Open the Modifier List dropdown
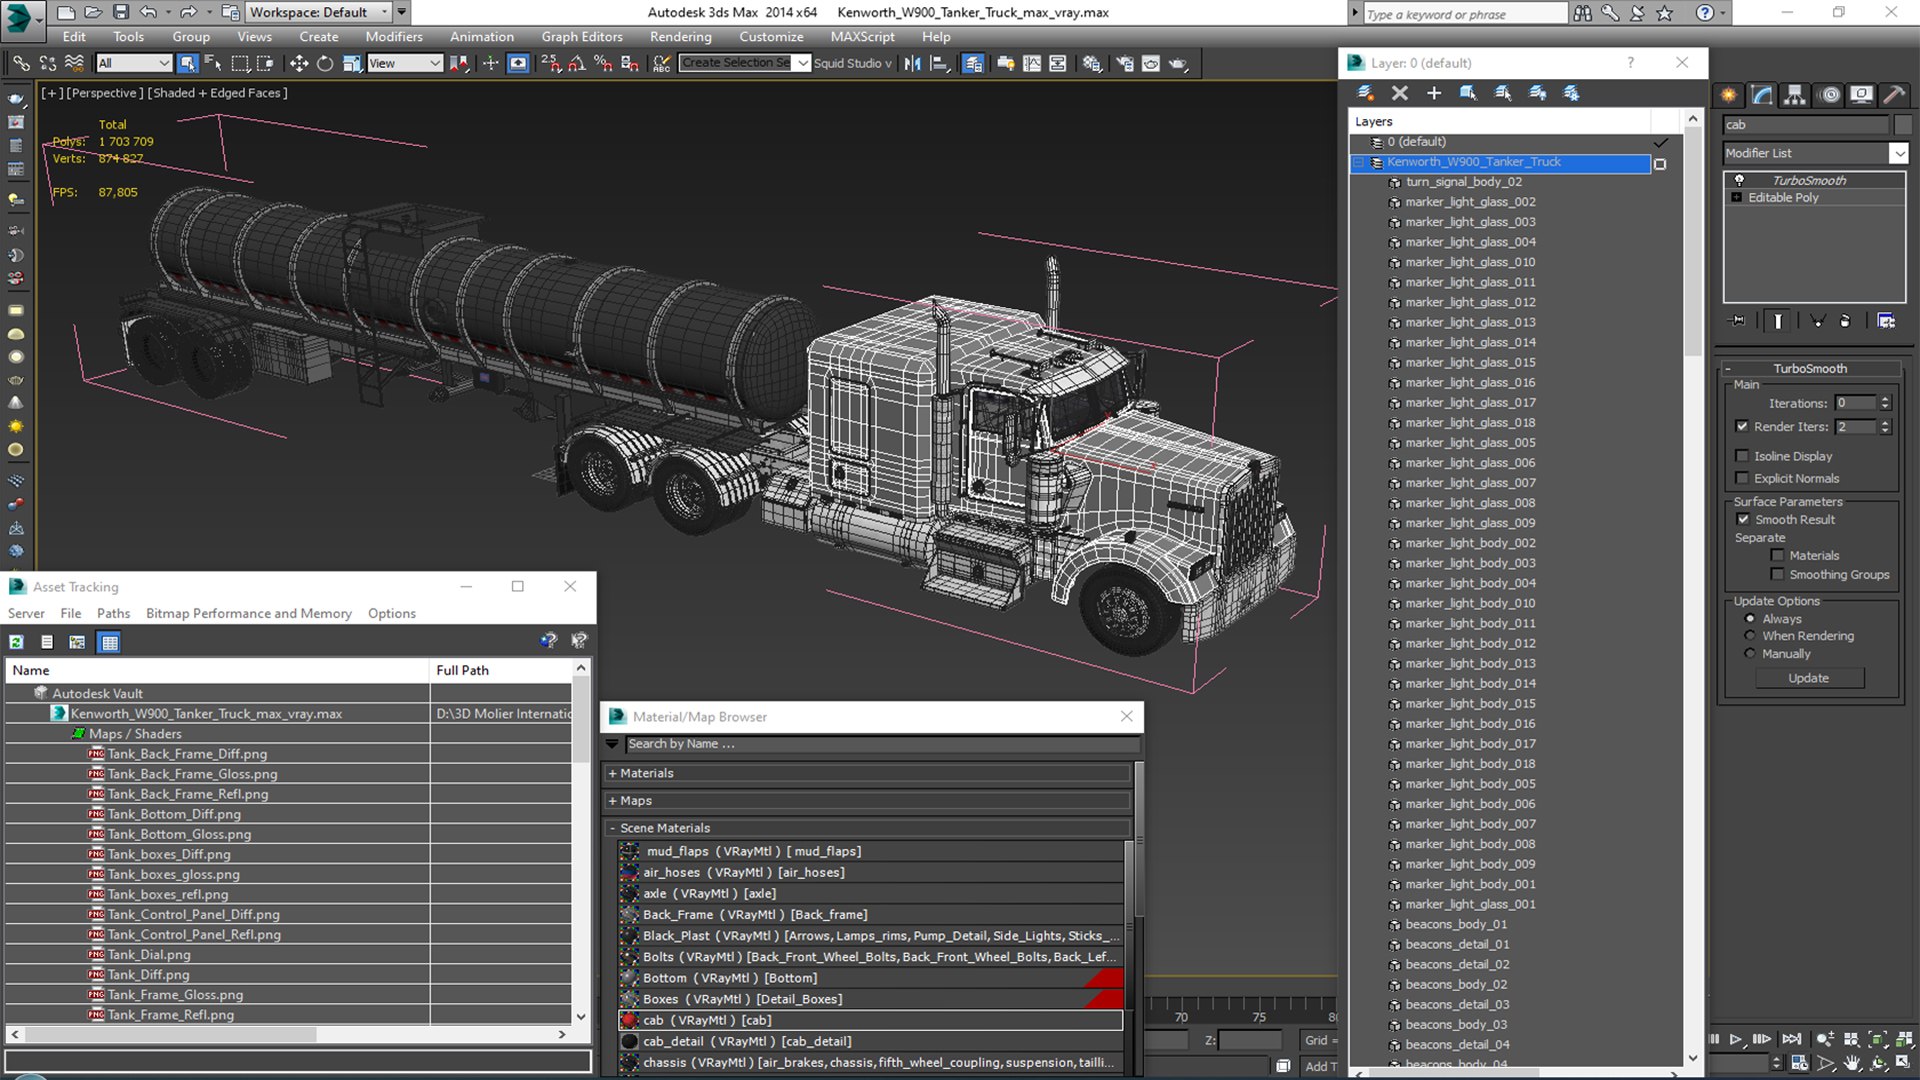 pos(1898,153)
